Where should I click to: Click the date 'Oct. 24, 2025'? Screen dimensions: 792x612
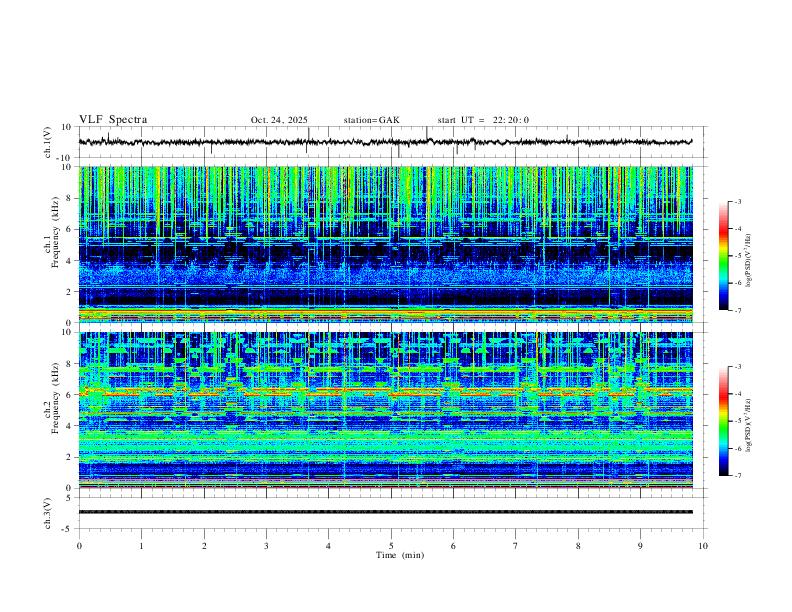tap(279, 120)
